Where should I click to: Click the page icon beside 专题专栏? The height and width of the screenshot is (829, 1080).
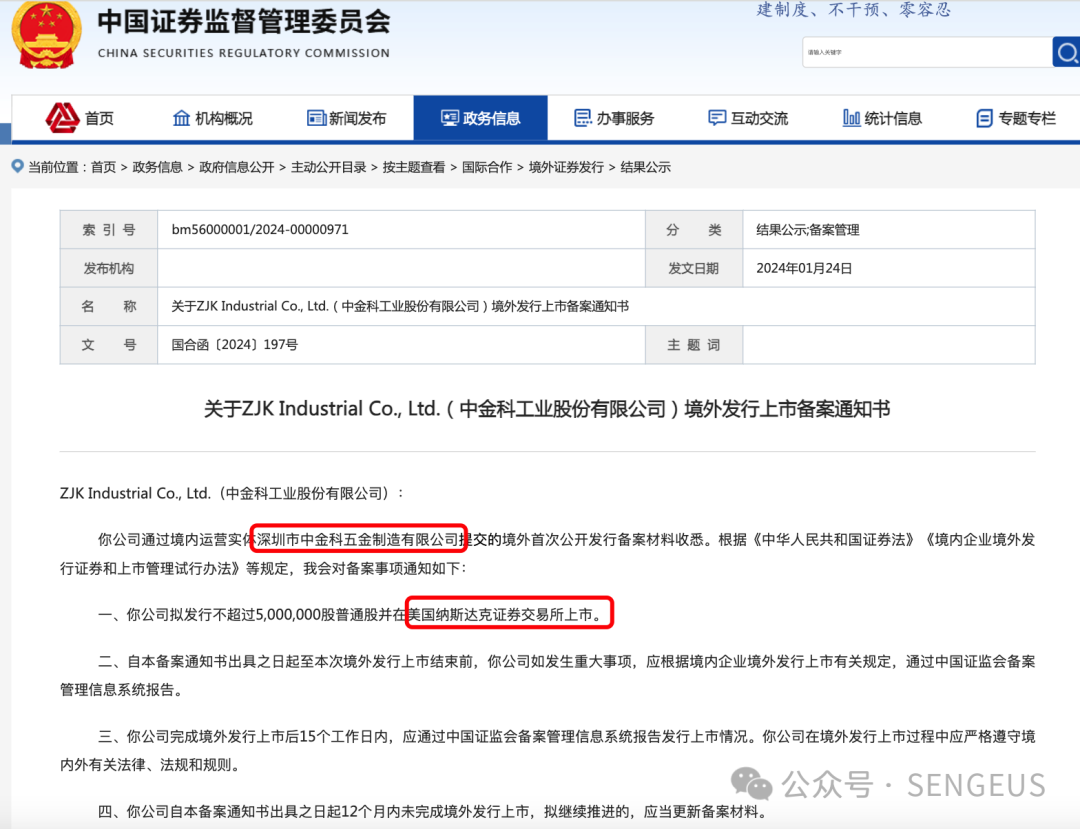coord(984,118)
